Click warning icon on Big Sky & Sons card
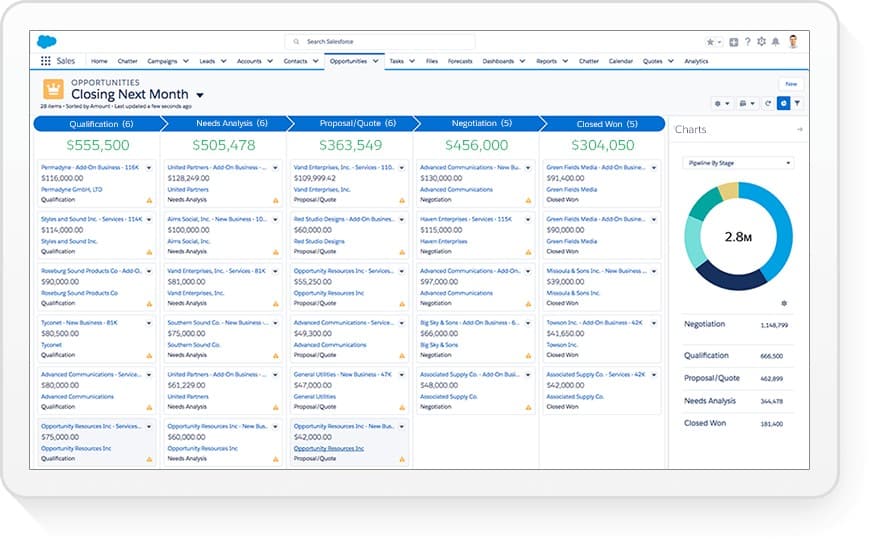Screen dimensions: 876x547 point(528,355)
